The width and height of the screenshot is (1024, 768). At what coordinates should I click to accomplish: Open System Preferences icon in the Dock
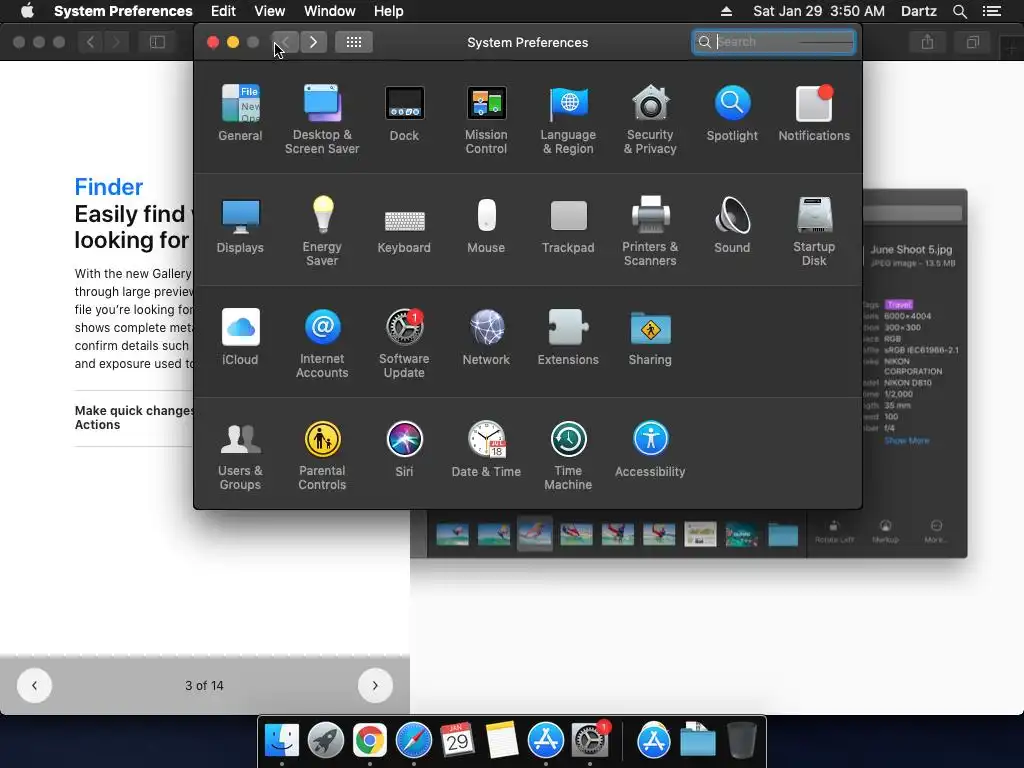point(590,741)
